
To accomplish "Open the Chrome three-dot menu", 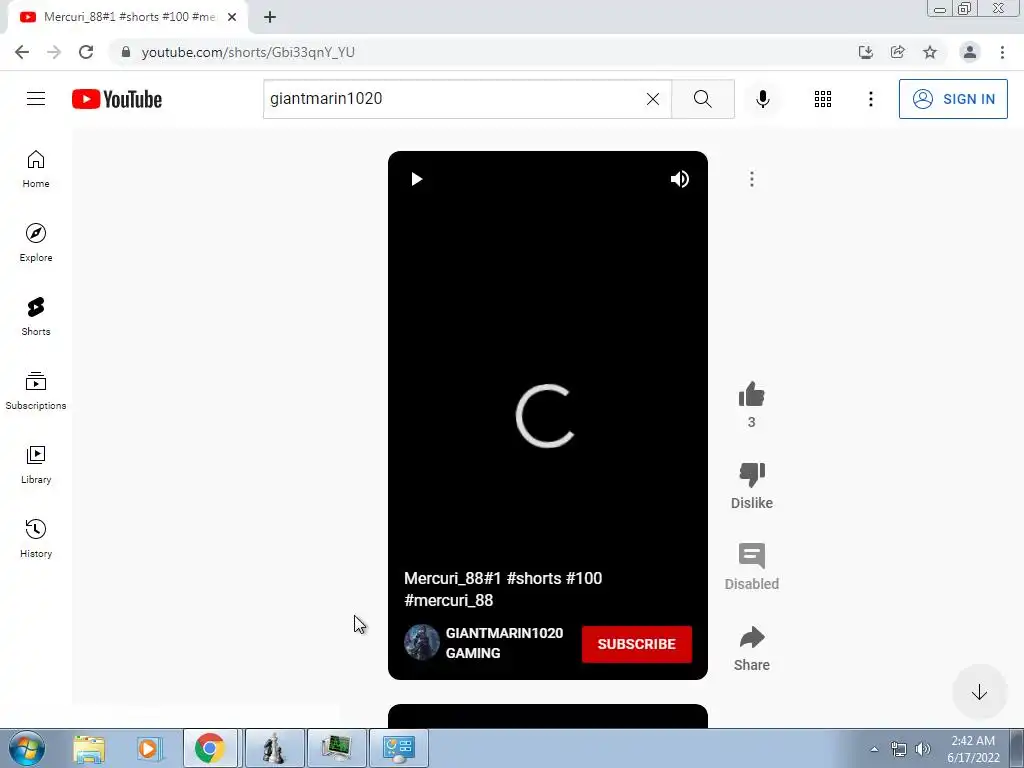I will coord(1002,52).
